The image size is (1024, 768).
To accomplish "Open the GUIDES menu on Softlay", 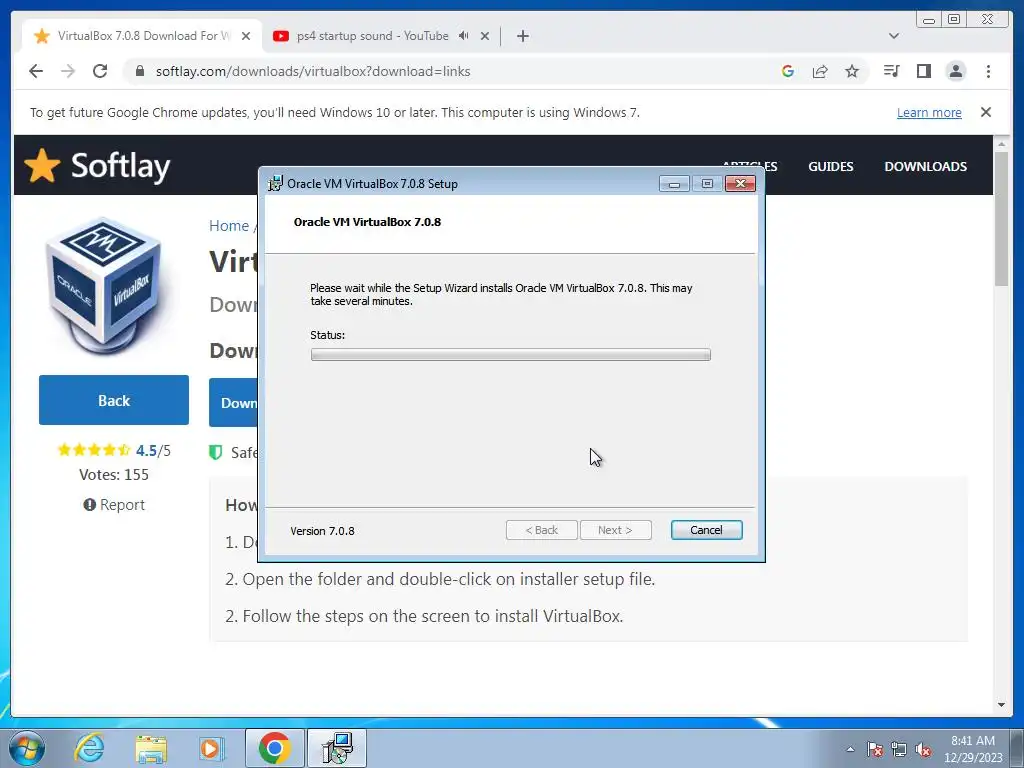I will [831, 167].
